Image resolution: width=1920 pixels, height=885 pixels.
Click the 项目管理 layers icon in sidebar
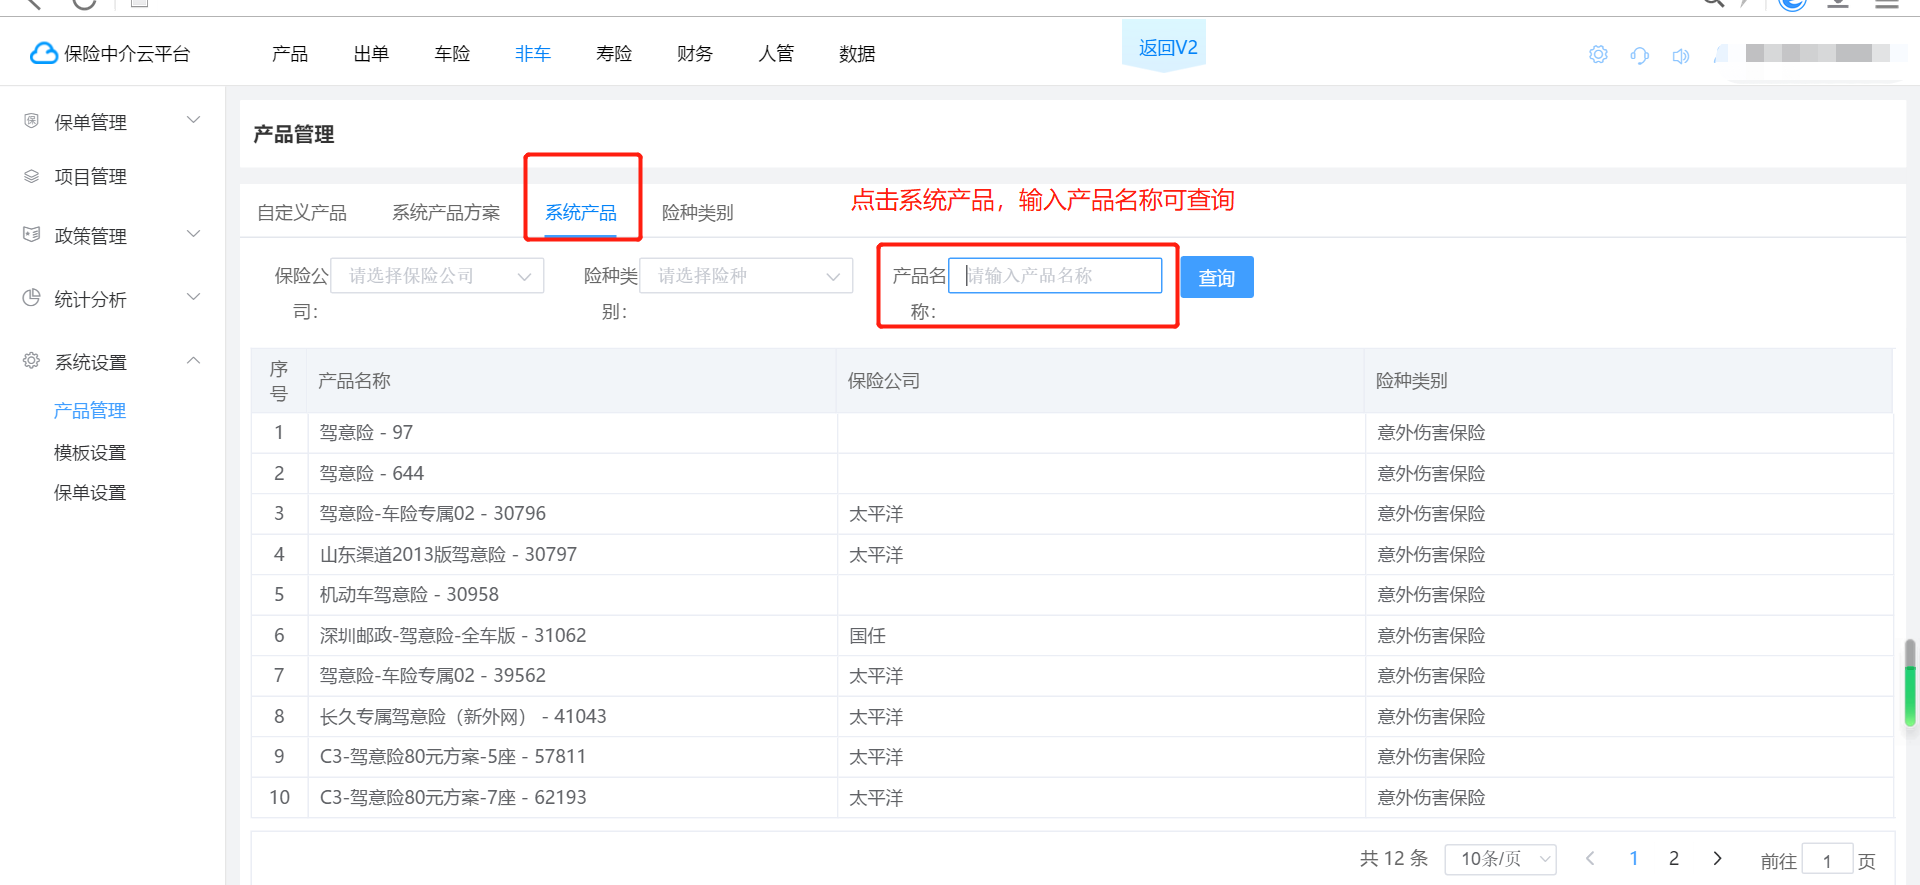32,176
